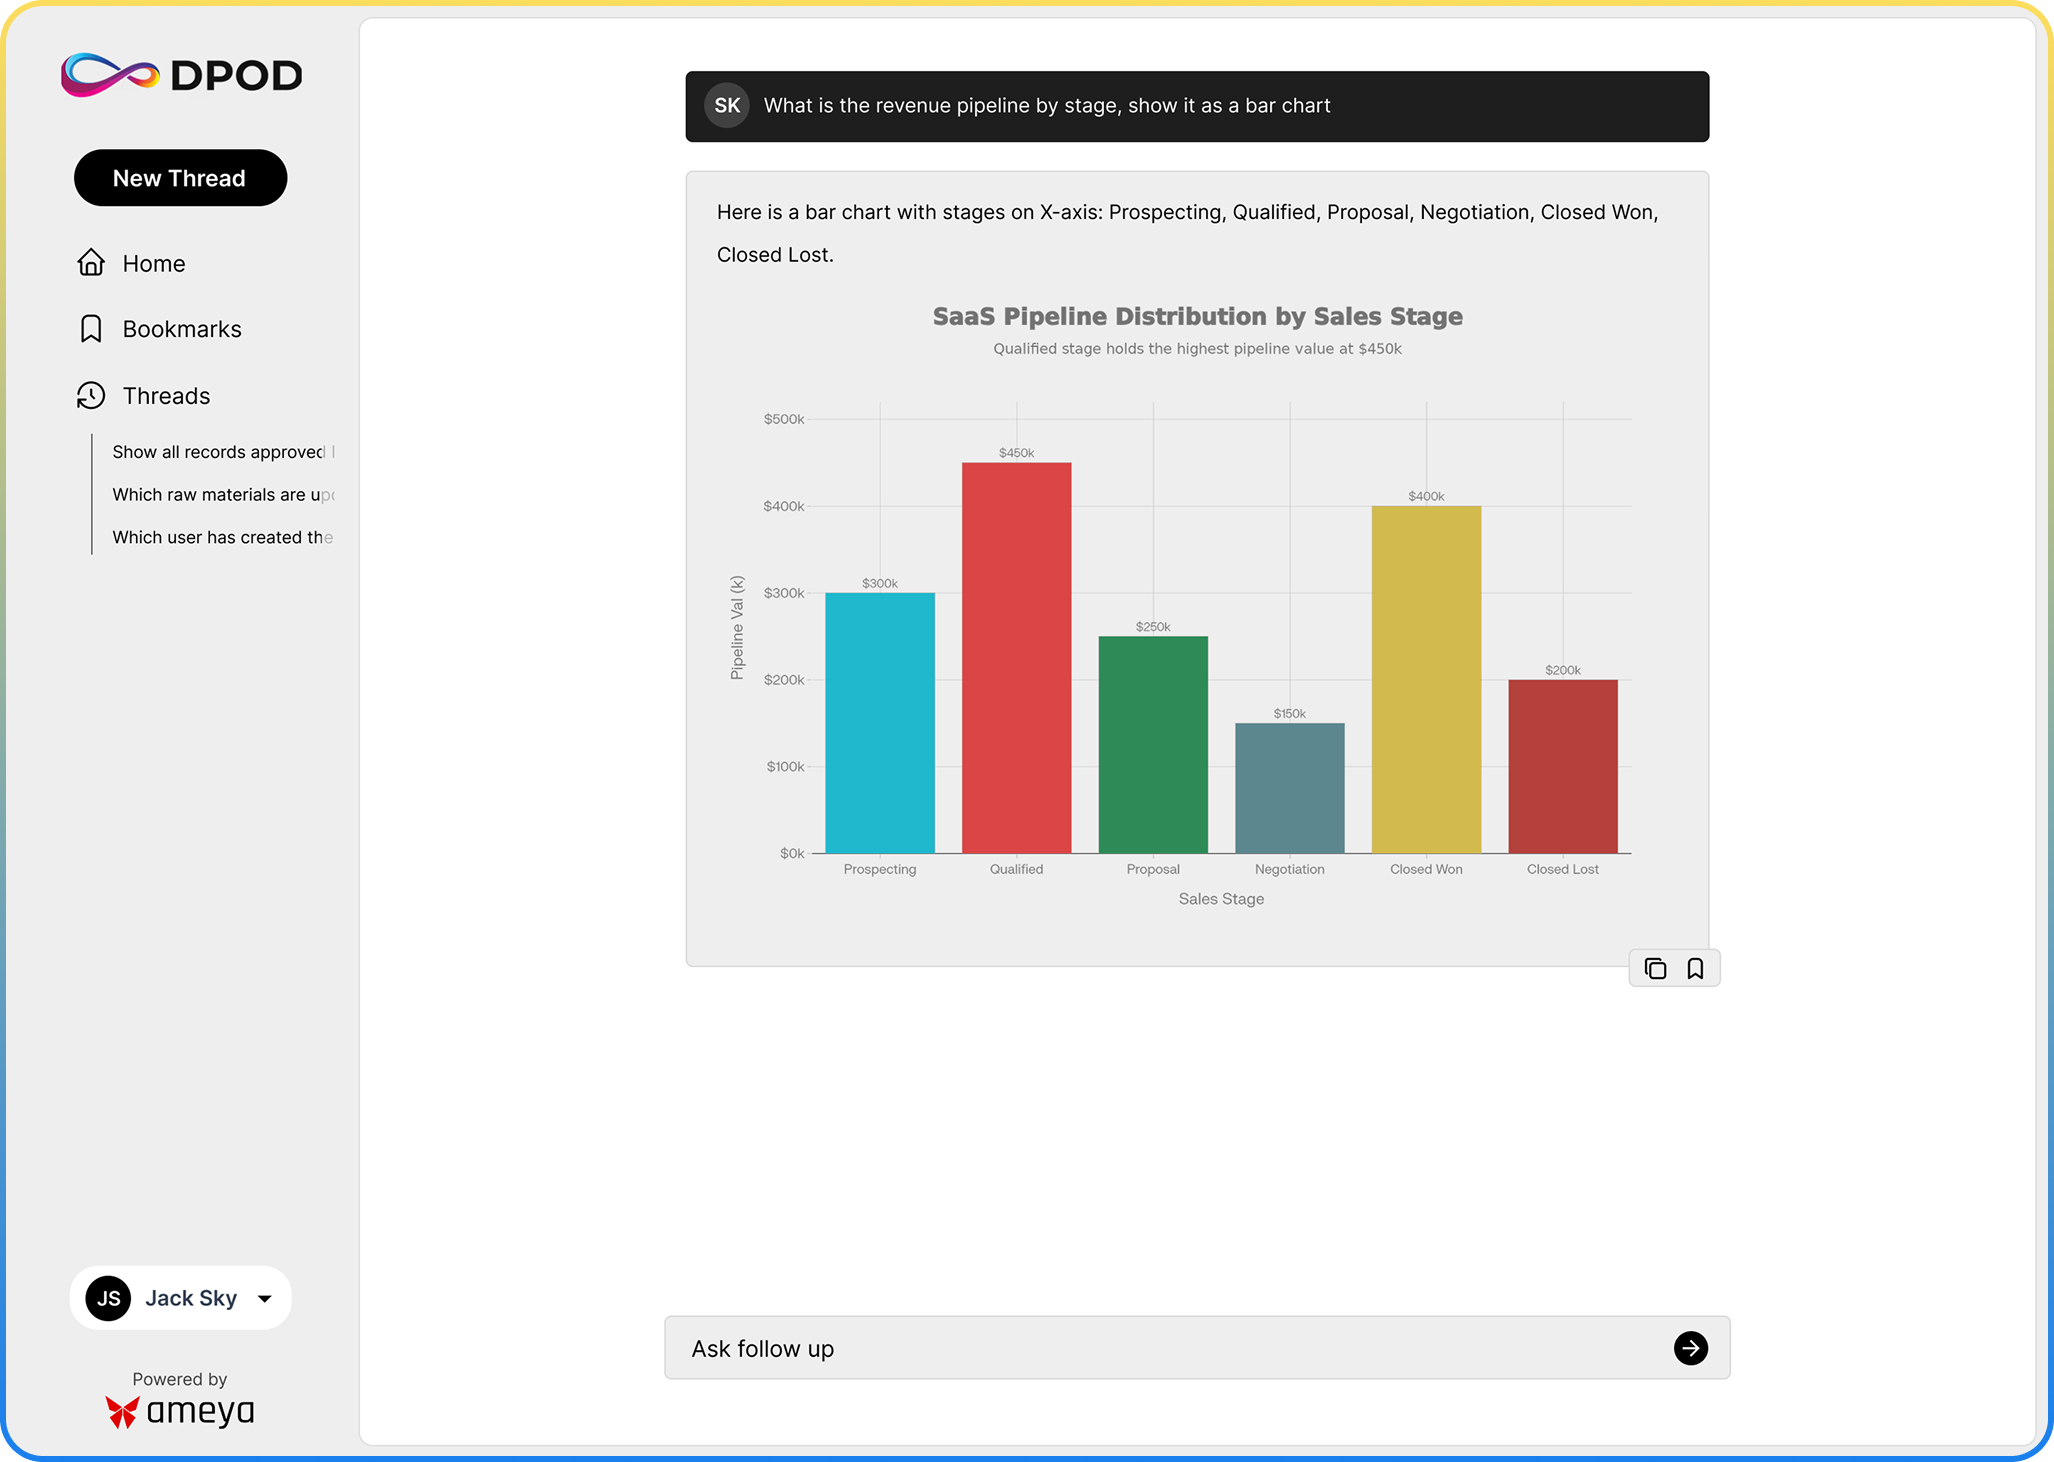This screenshot has height=1462, width=2054.
Task: Click the Home house icon
Action: [x=91, y=263]
